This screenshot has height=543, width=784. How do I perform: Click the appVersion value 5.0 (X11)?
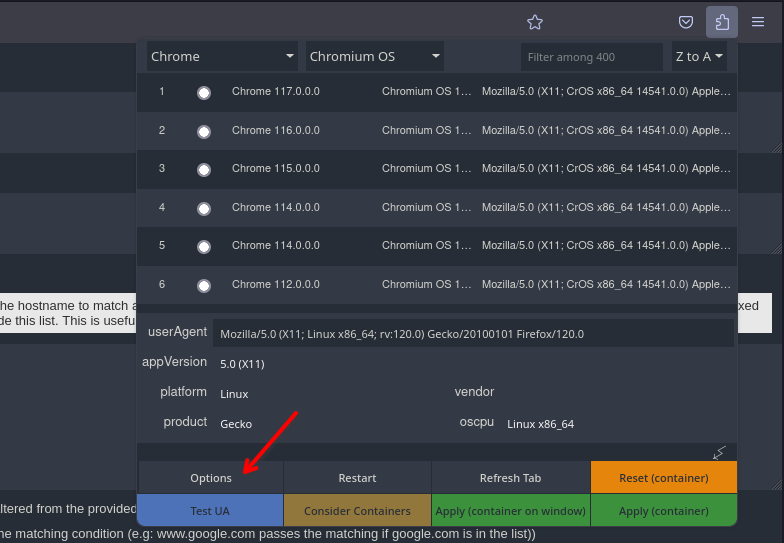[x=242, y=364]
